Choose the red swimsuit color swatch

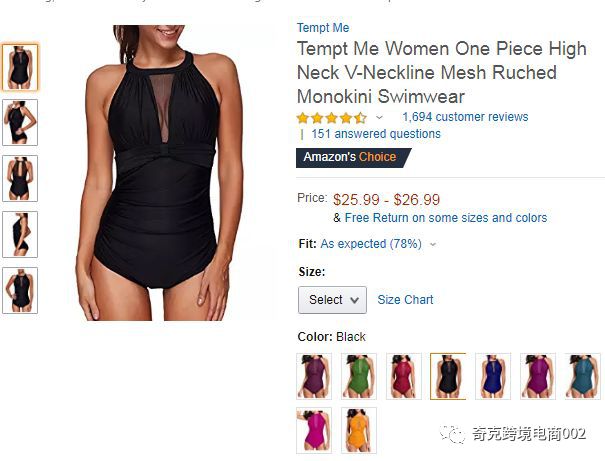404,376
